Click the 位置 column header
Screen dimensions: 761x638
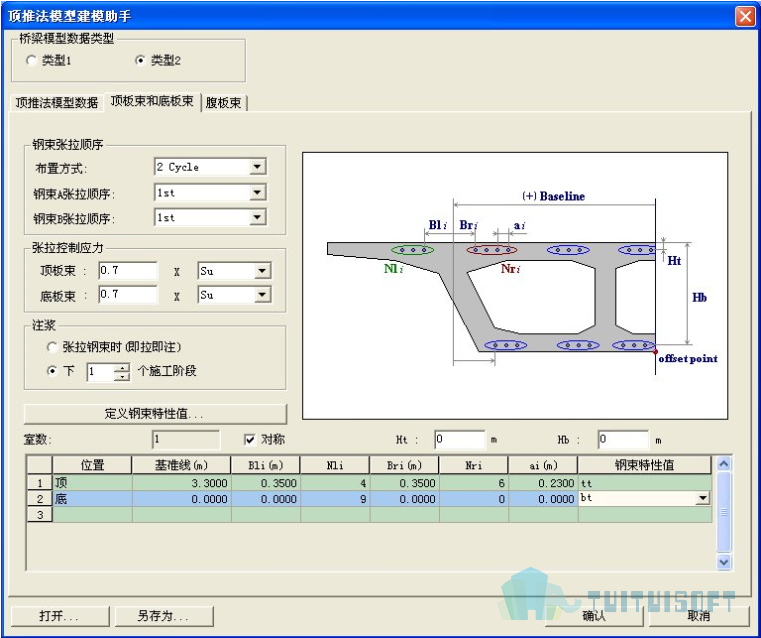(92, 465)
